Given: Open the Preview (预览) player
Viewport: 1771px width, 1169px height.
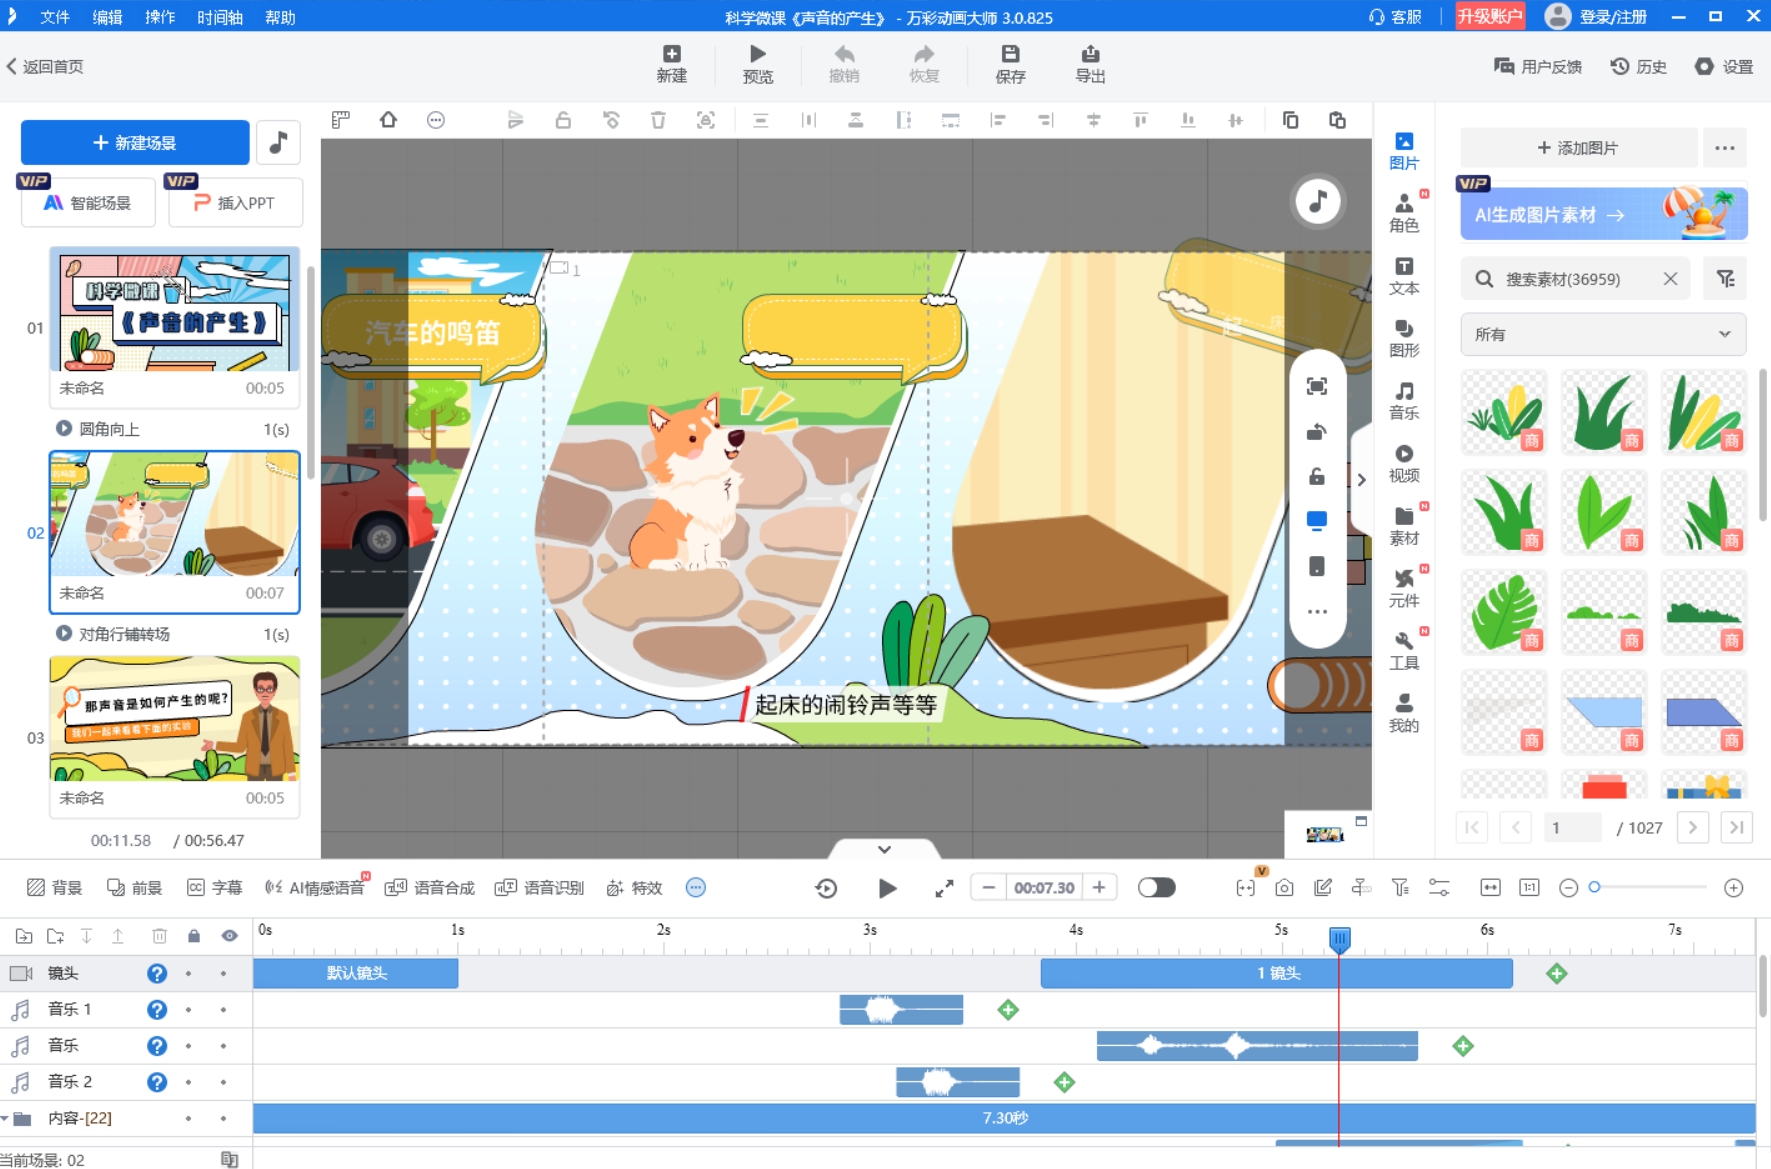Looking at the screenshot, I should pos(757,64).
